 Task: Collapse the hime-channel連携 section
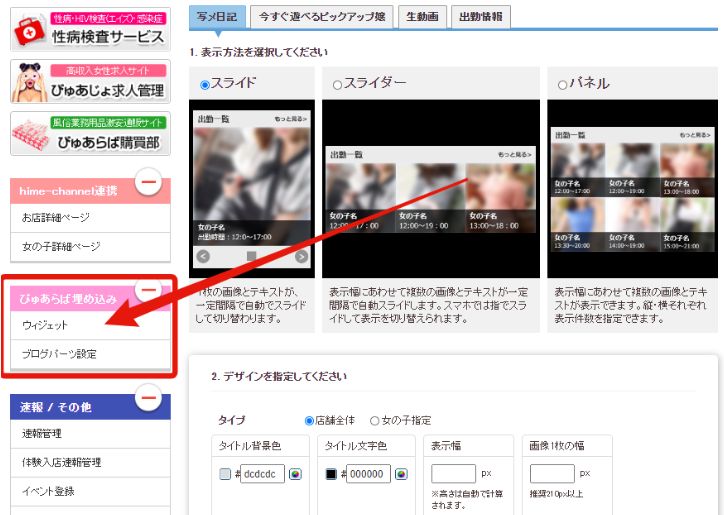pos(148,182)
